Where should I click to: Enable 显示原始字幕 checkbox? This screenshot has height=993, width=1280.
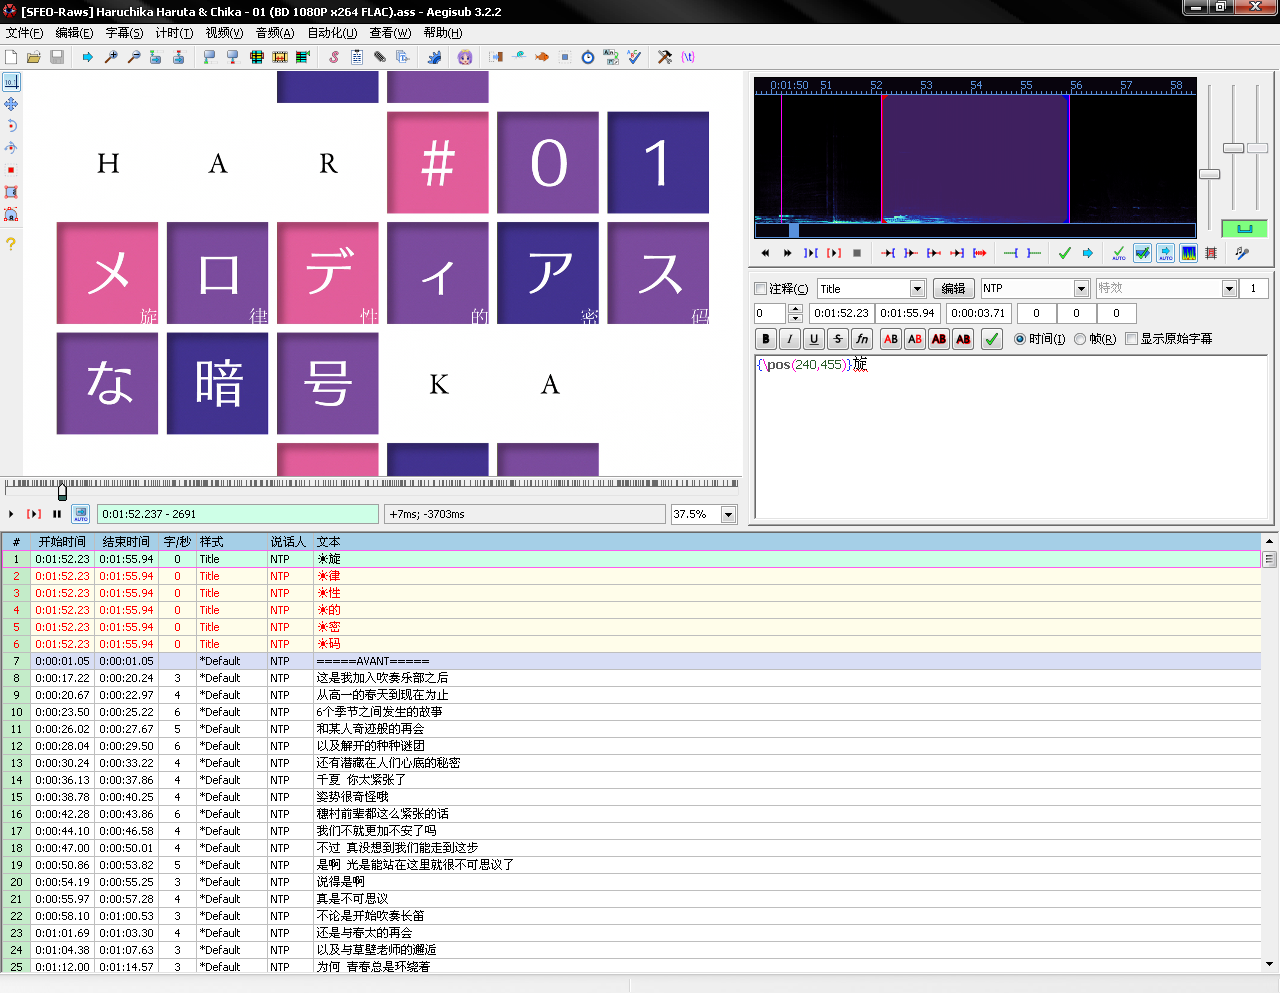(x=1132, y=339)
